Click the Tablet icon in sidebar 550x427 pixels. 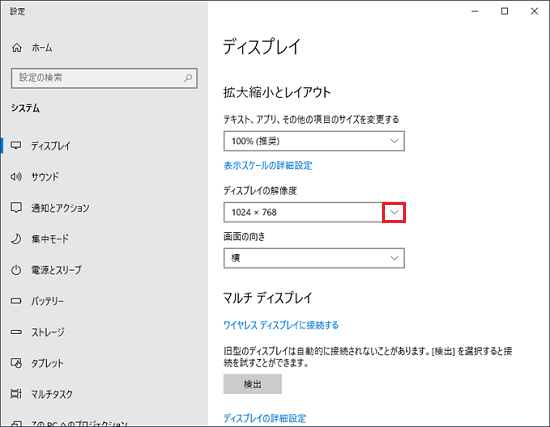tap(16, 363)
